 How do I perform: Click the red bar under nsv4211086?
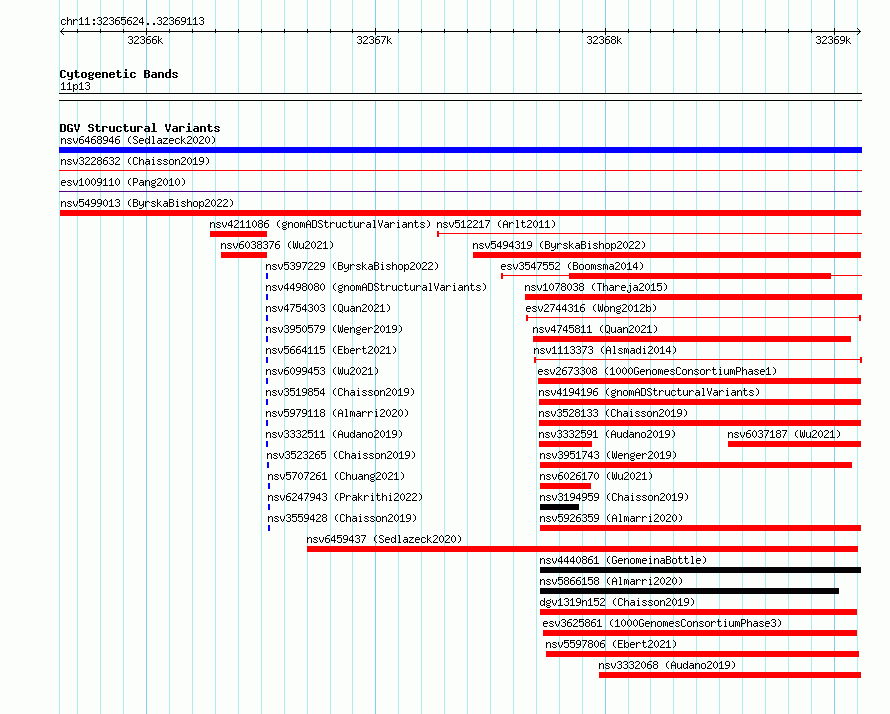[x=238, y=234]
